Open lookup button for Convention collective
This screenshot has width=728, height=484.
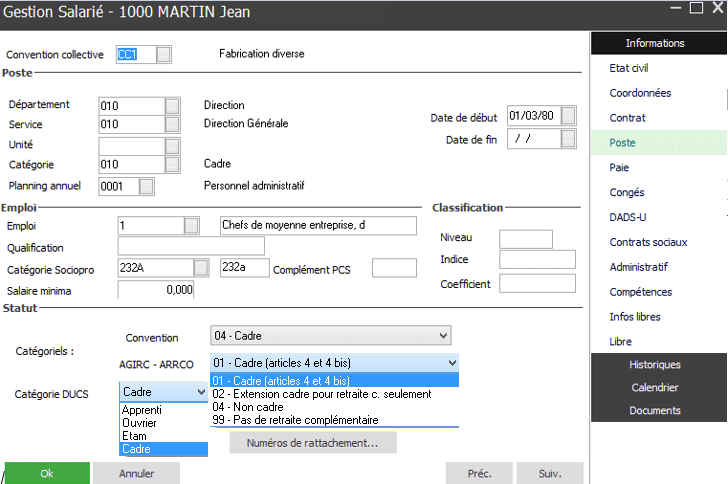pos(163,54)
